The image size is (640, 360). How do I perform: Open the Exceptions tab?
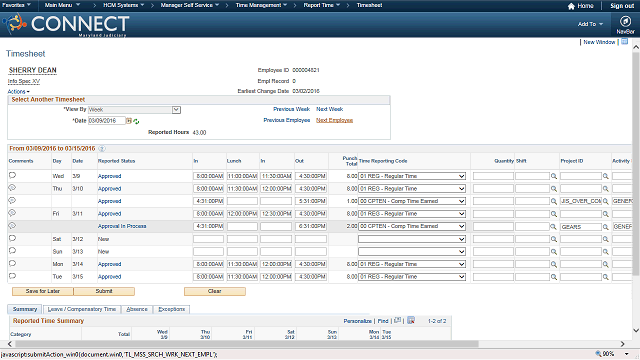click(171, 309)
